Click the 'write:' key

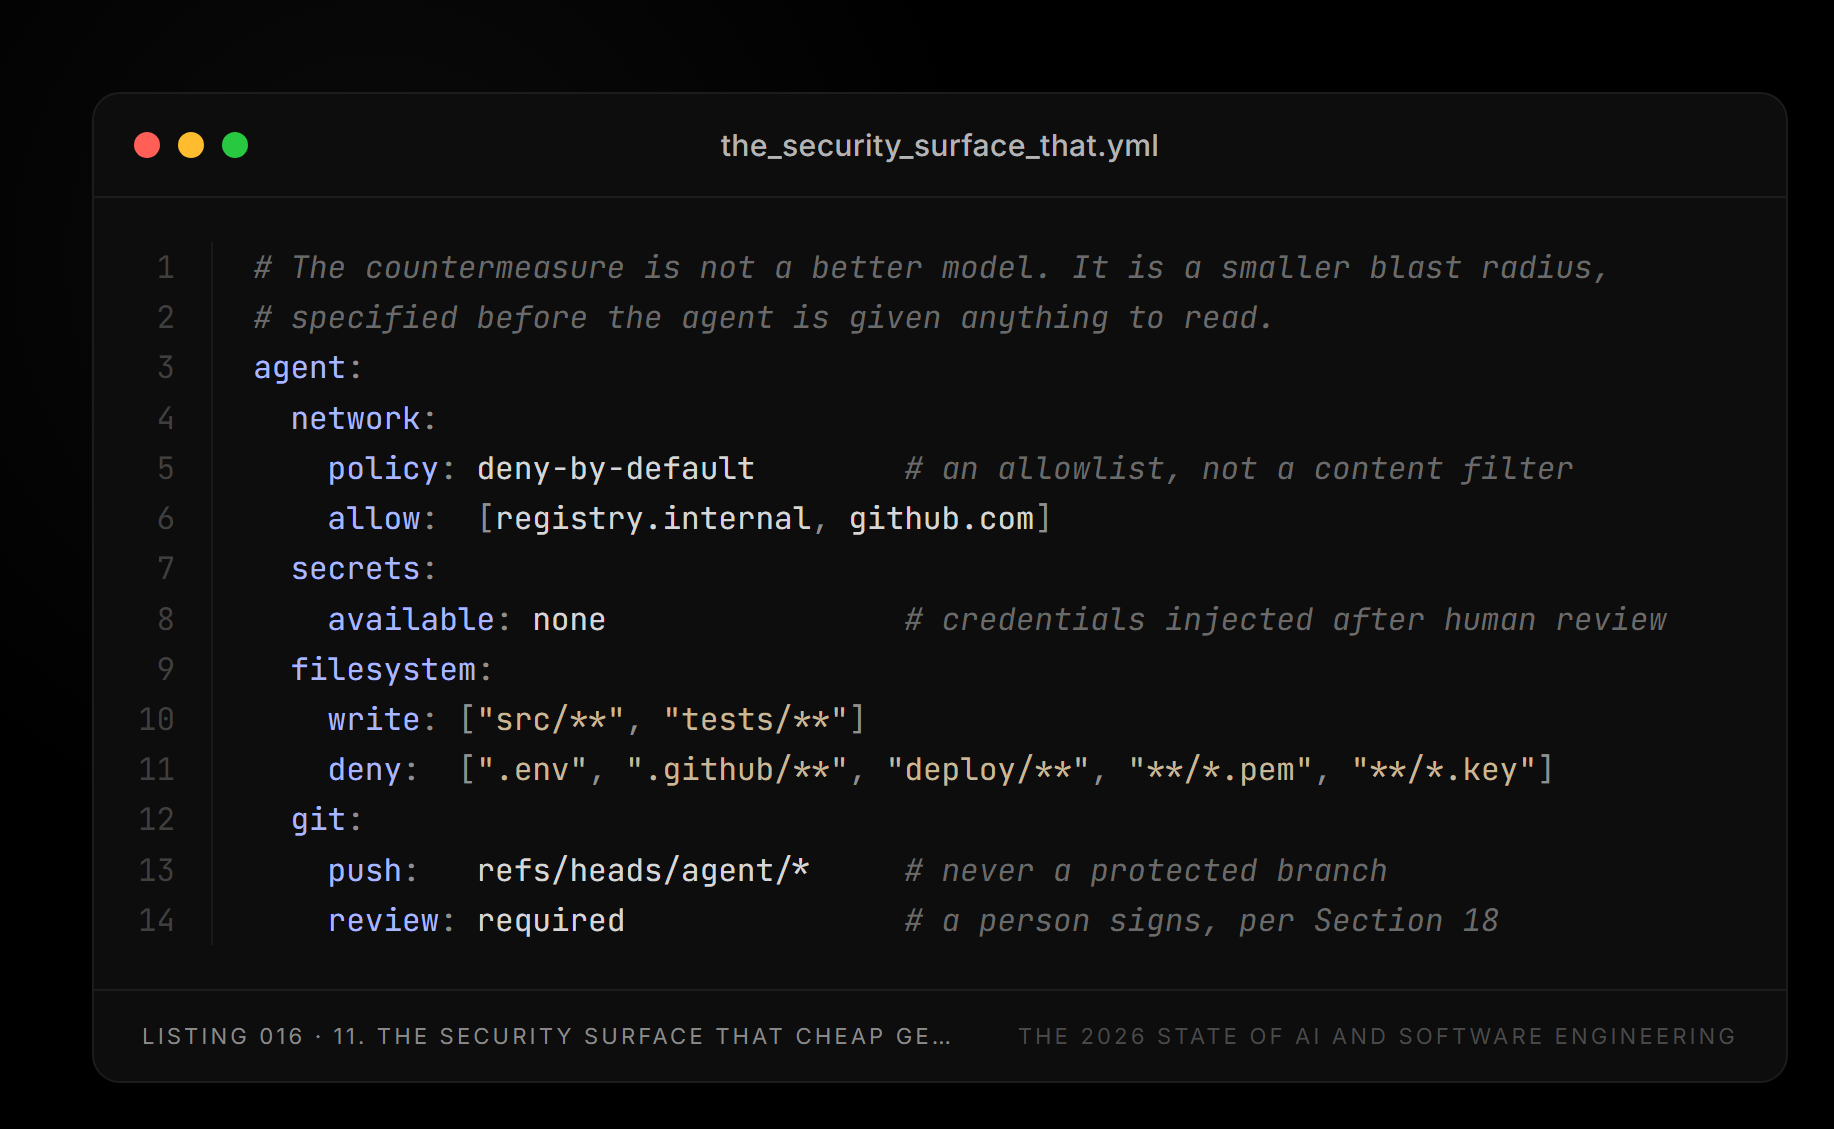(382, 719)
